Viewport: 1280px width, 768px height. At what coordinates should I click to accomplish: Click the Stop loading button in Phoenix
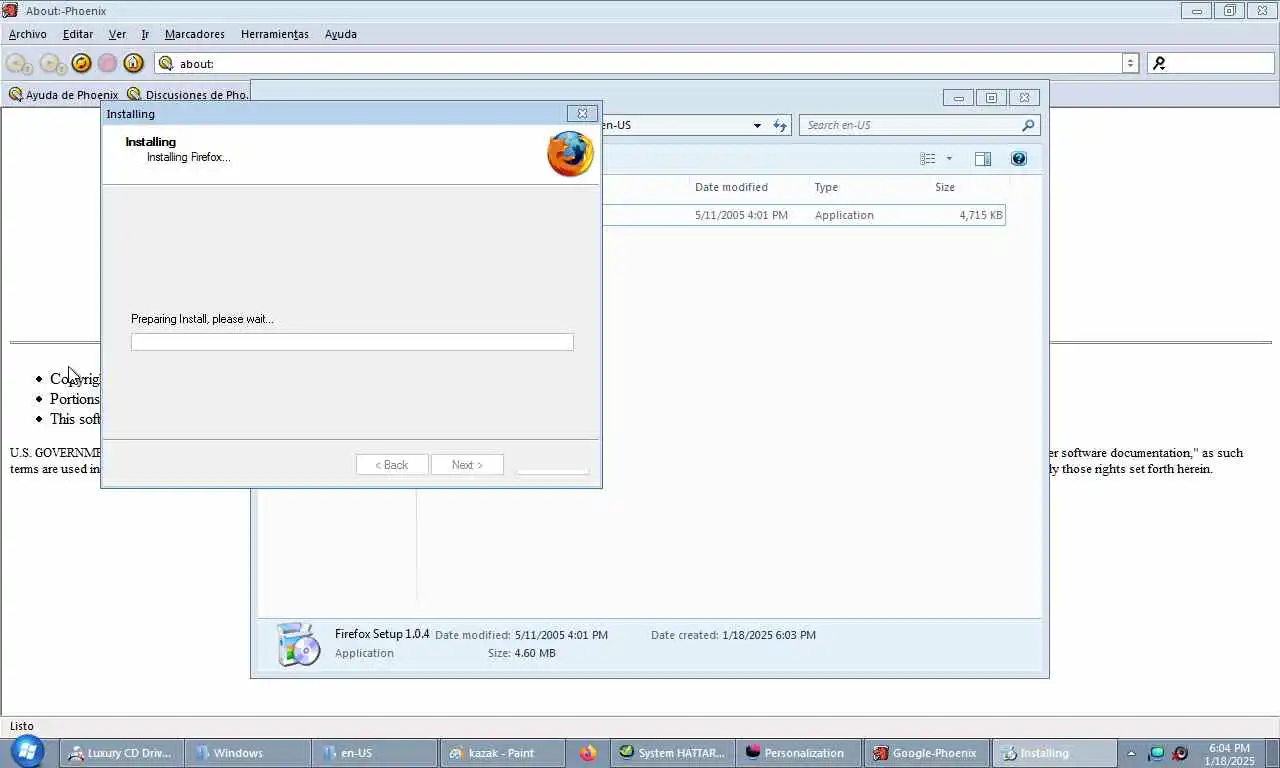[107, 63]
